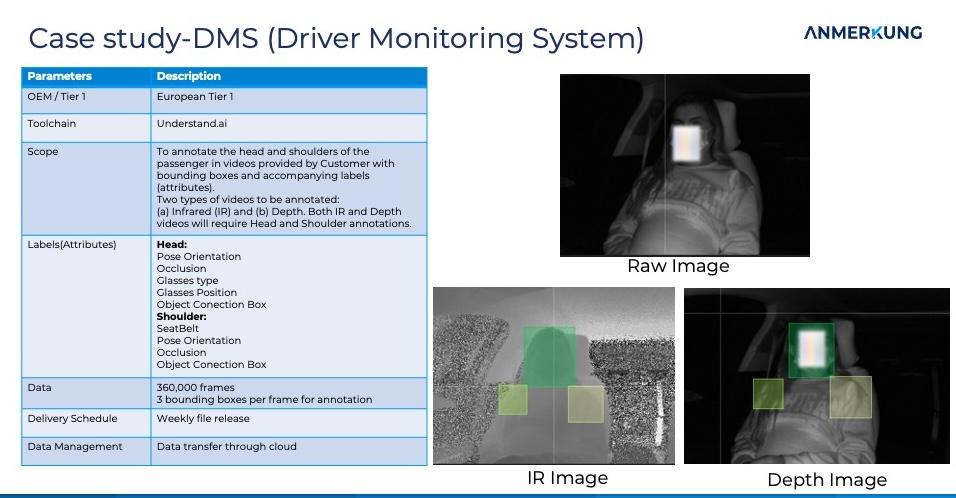Click the 'Depth Image' caption
This screenshot has width=956, height=498.
point(827,480)
